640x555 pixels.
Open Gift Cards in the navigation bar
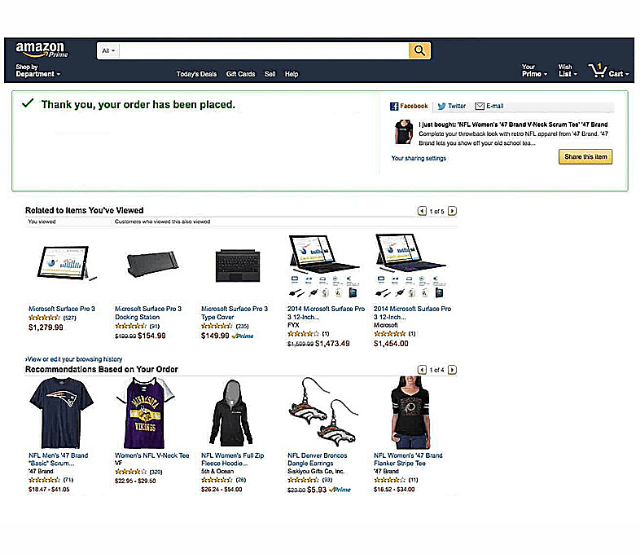click(x=240, y=74)
